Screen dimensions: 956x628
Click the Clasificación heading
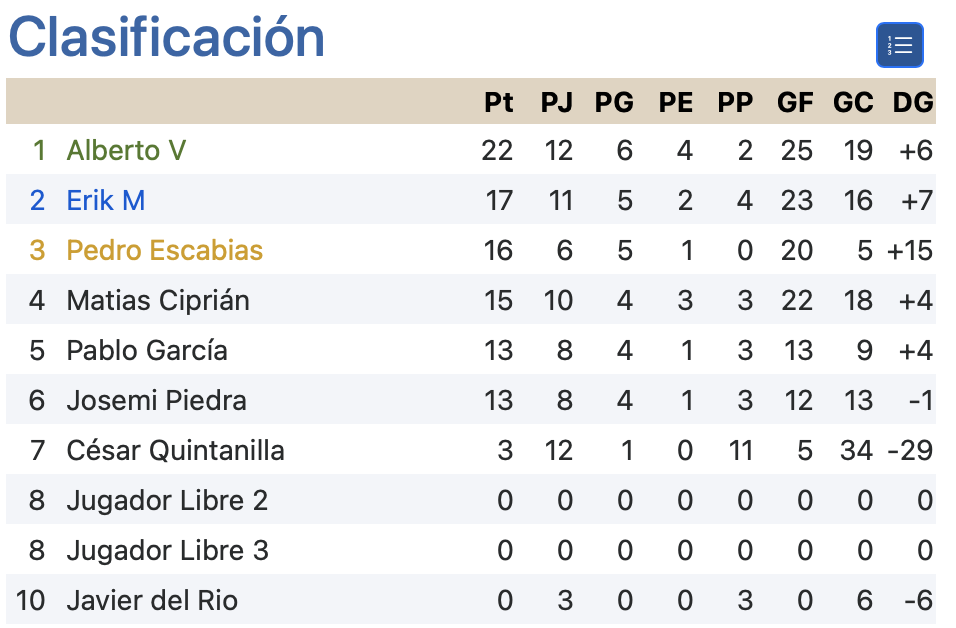tap(166, 37)
